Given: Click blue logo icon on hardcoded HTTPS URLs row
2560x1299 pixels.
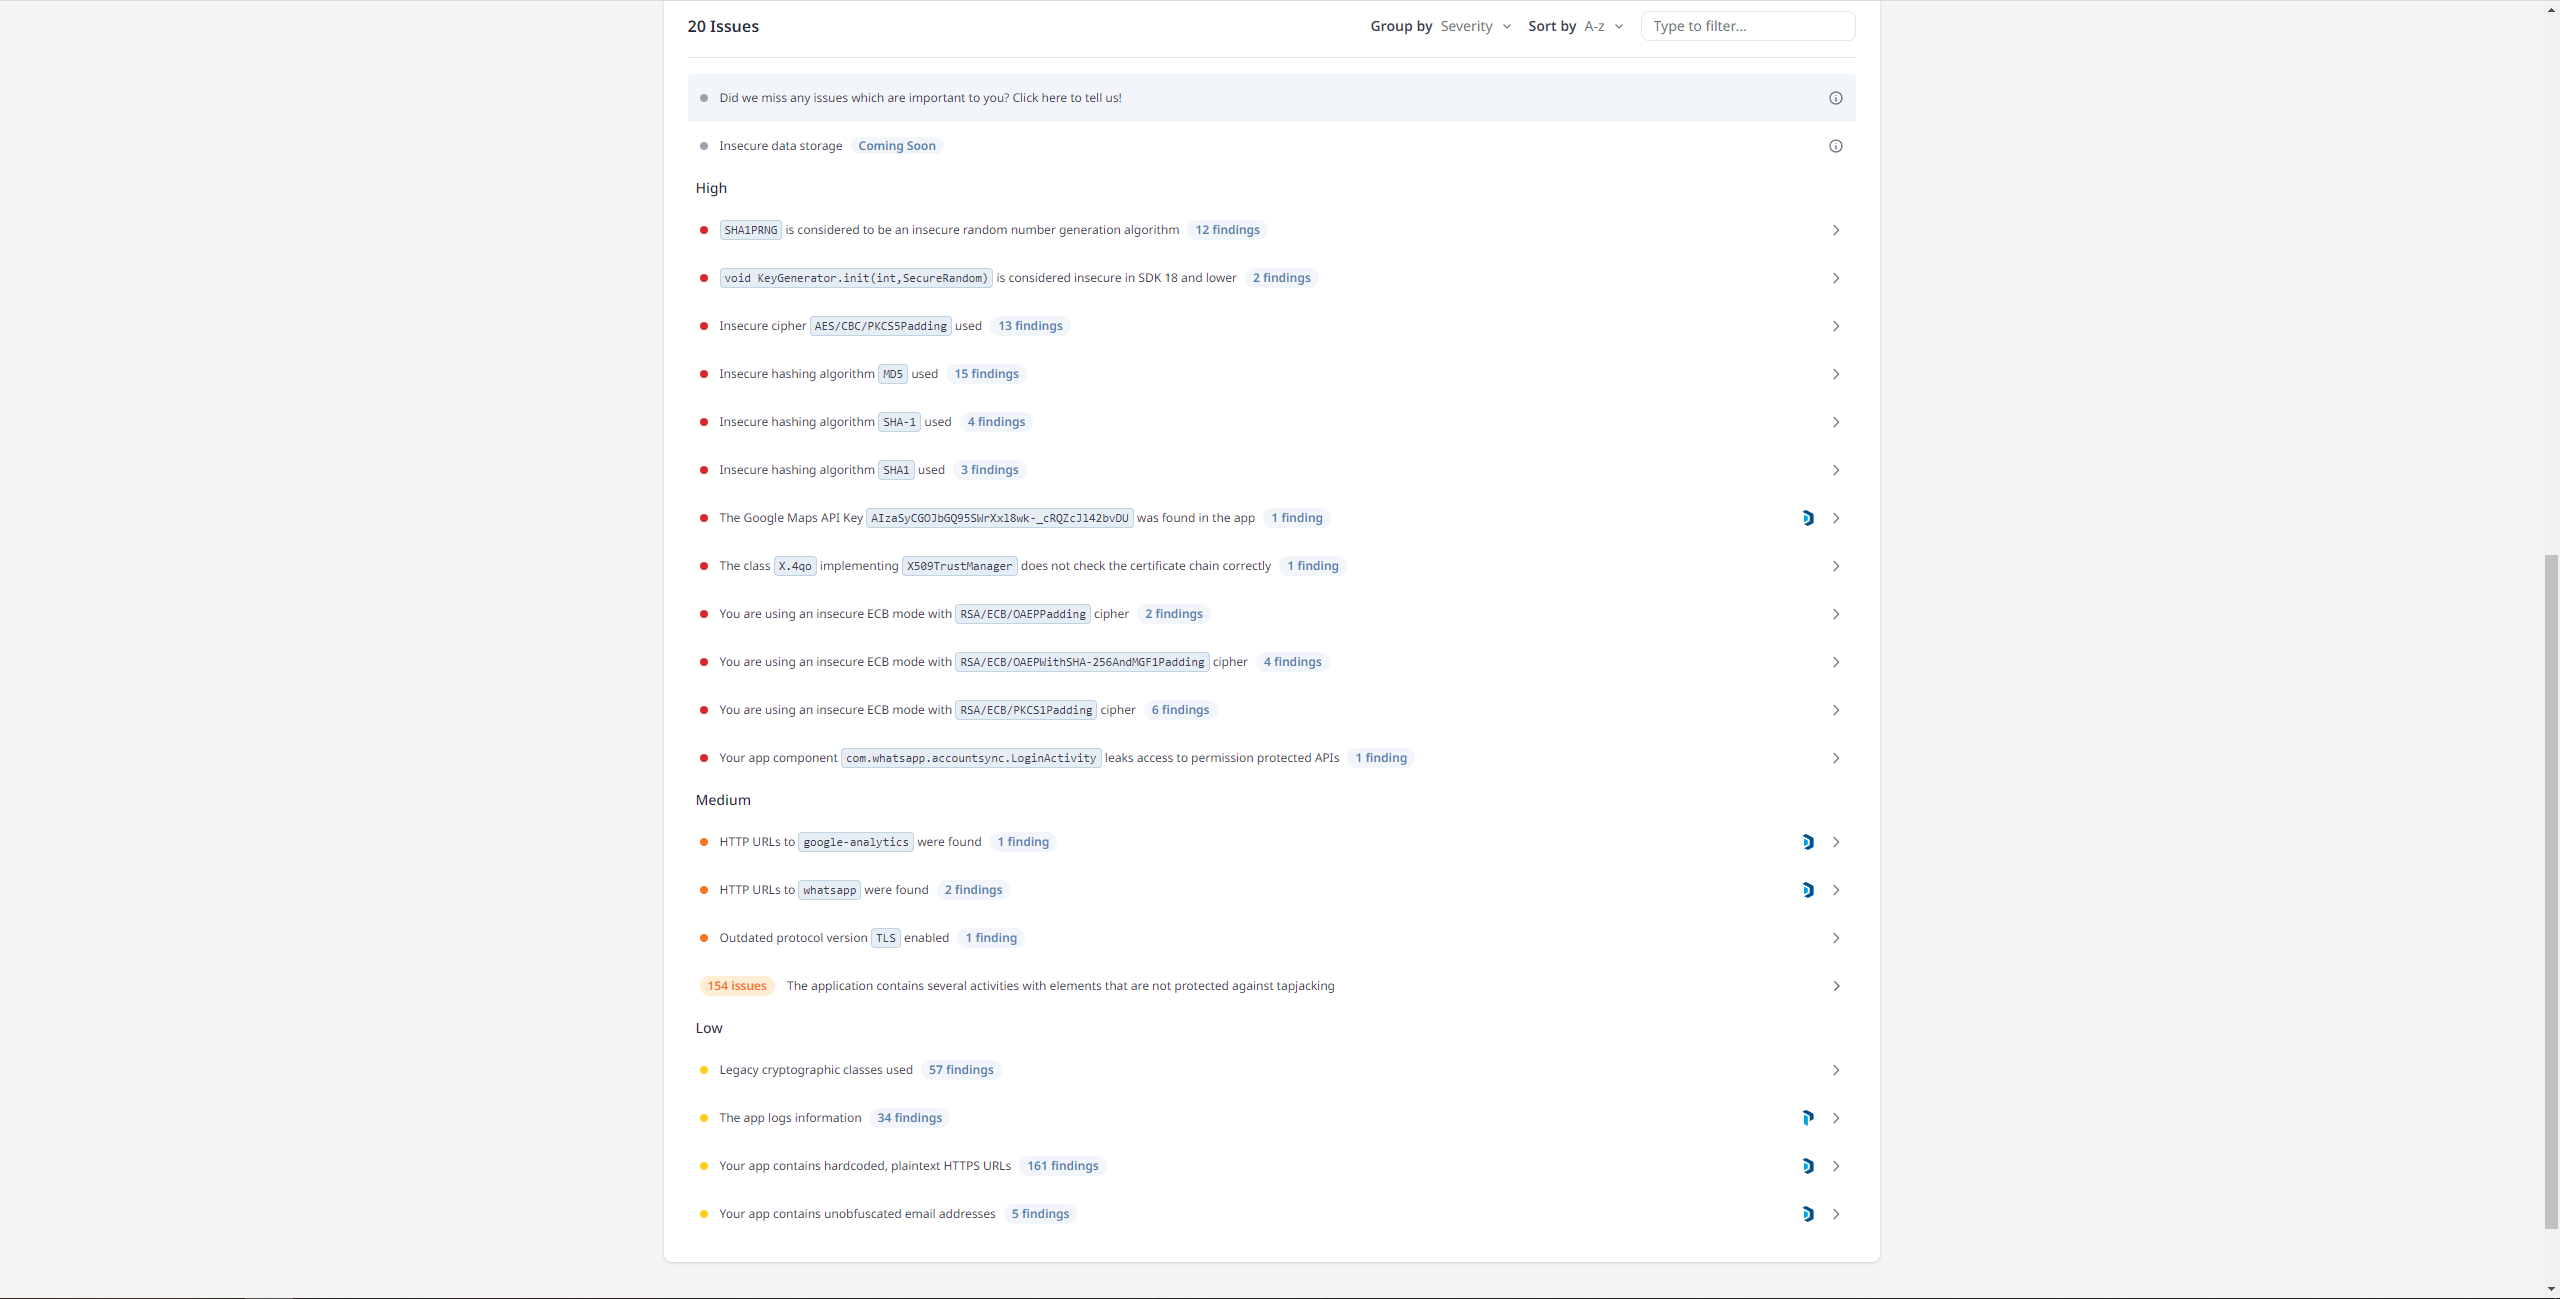Looking at the screenshot, I should 1807,1166.
